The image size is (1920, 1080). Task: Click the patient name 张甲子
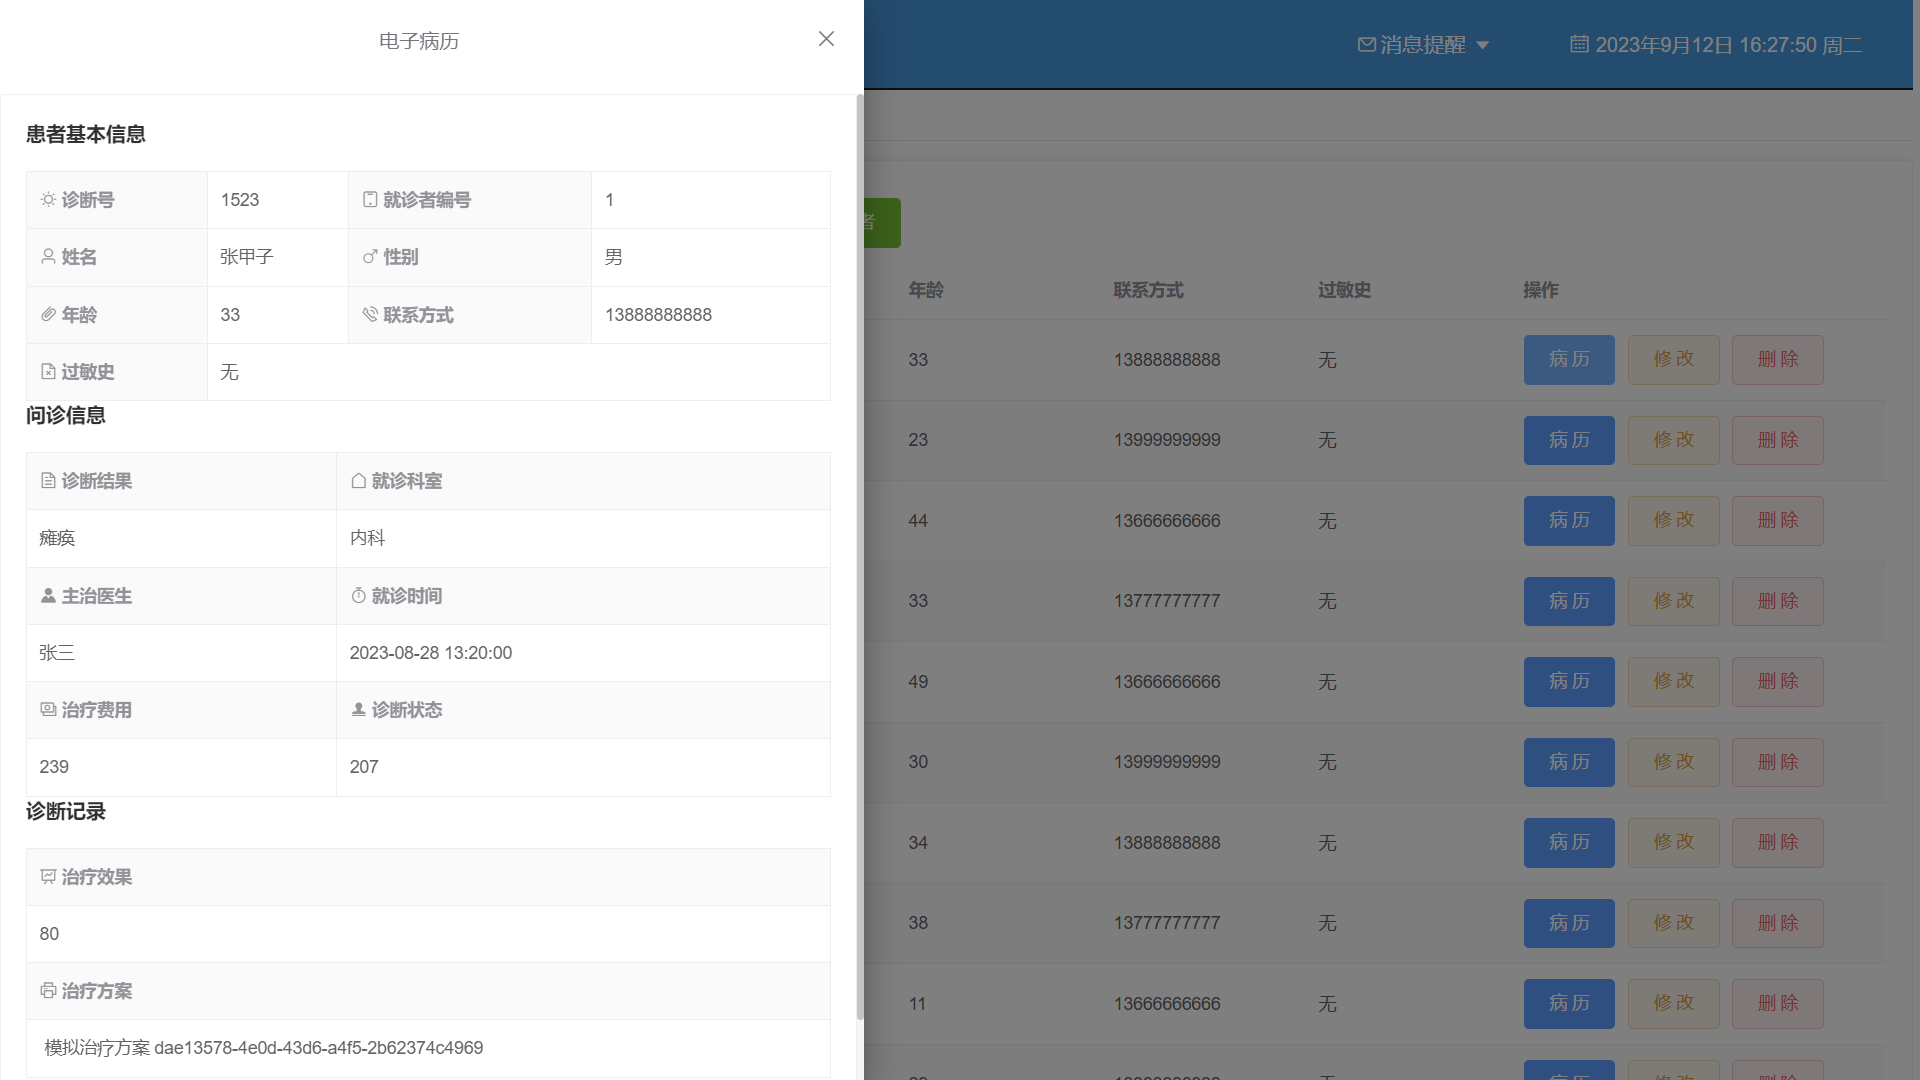247,257
